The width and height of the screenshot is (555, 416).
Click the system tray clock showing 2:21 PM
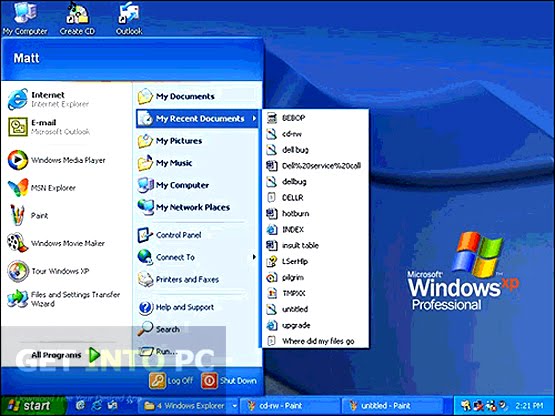[x=529, y=406]
